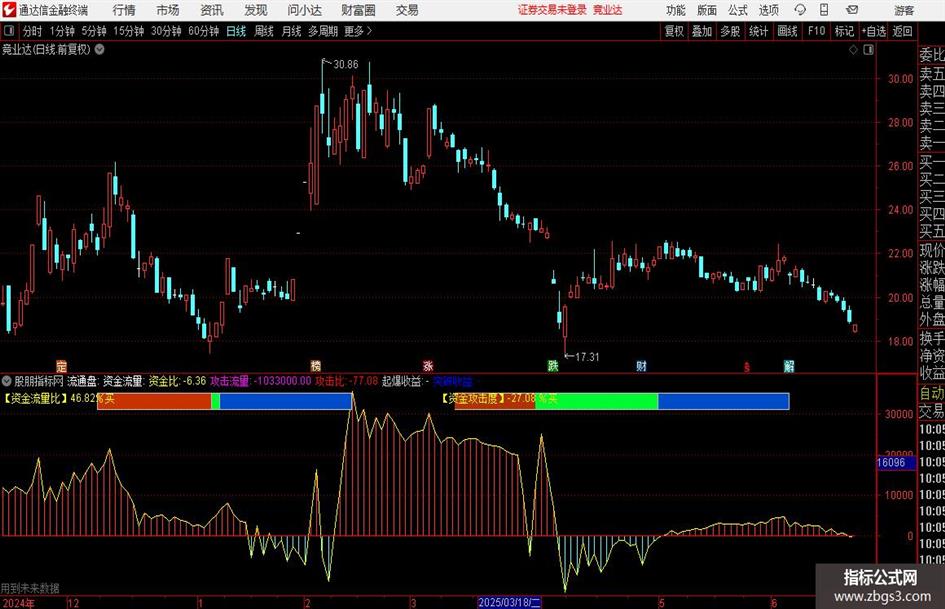Image resolution: width=945 pixels, height=609 pixels.
Task: Open the mobile phone icon
Action: [x=824, y=10]
